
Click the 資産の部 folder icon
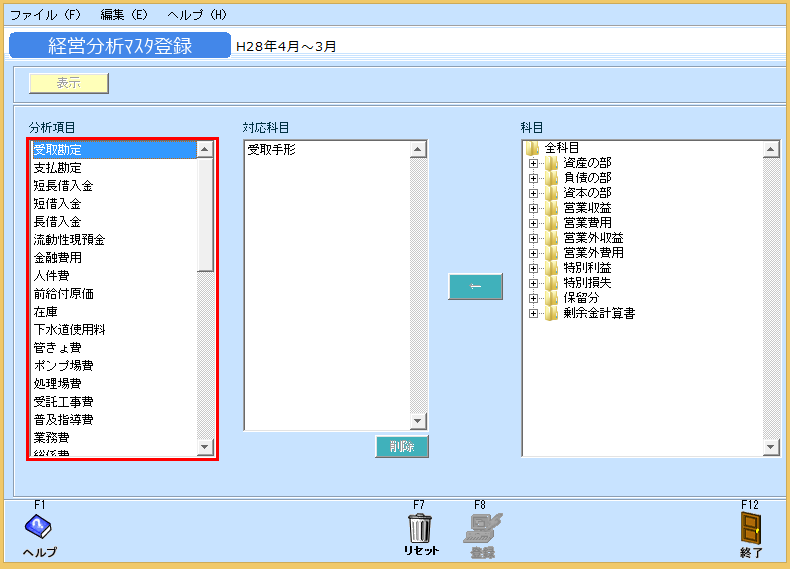click(x=551, y=163)
